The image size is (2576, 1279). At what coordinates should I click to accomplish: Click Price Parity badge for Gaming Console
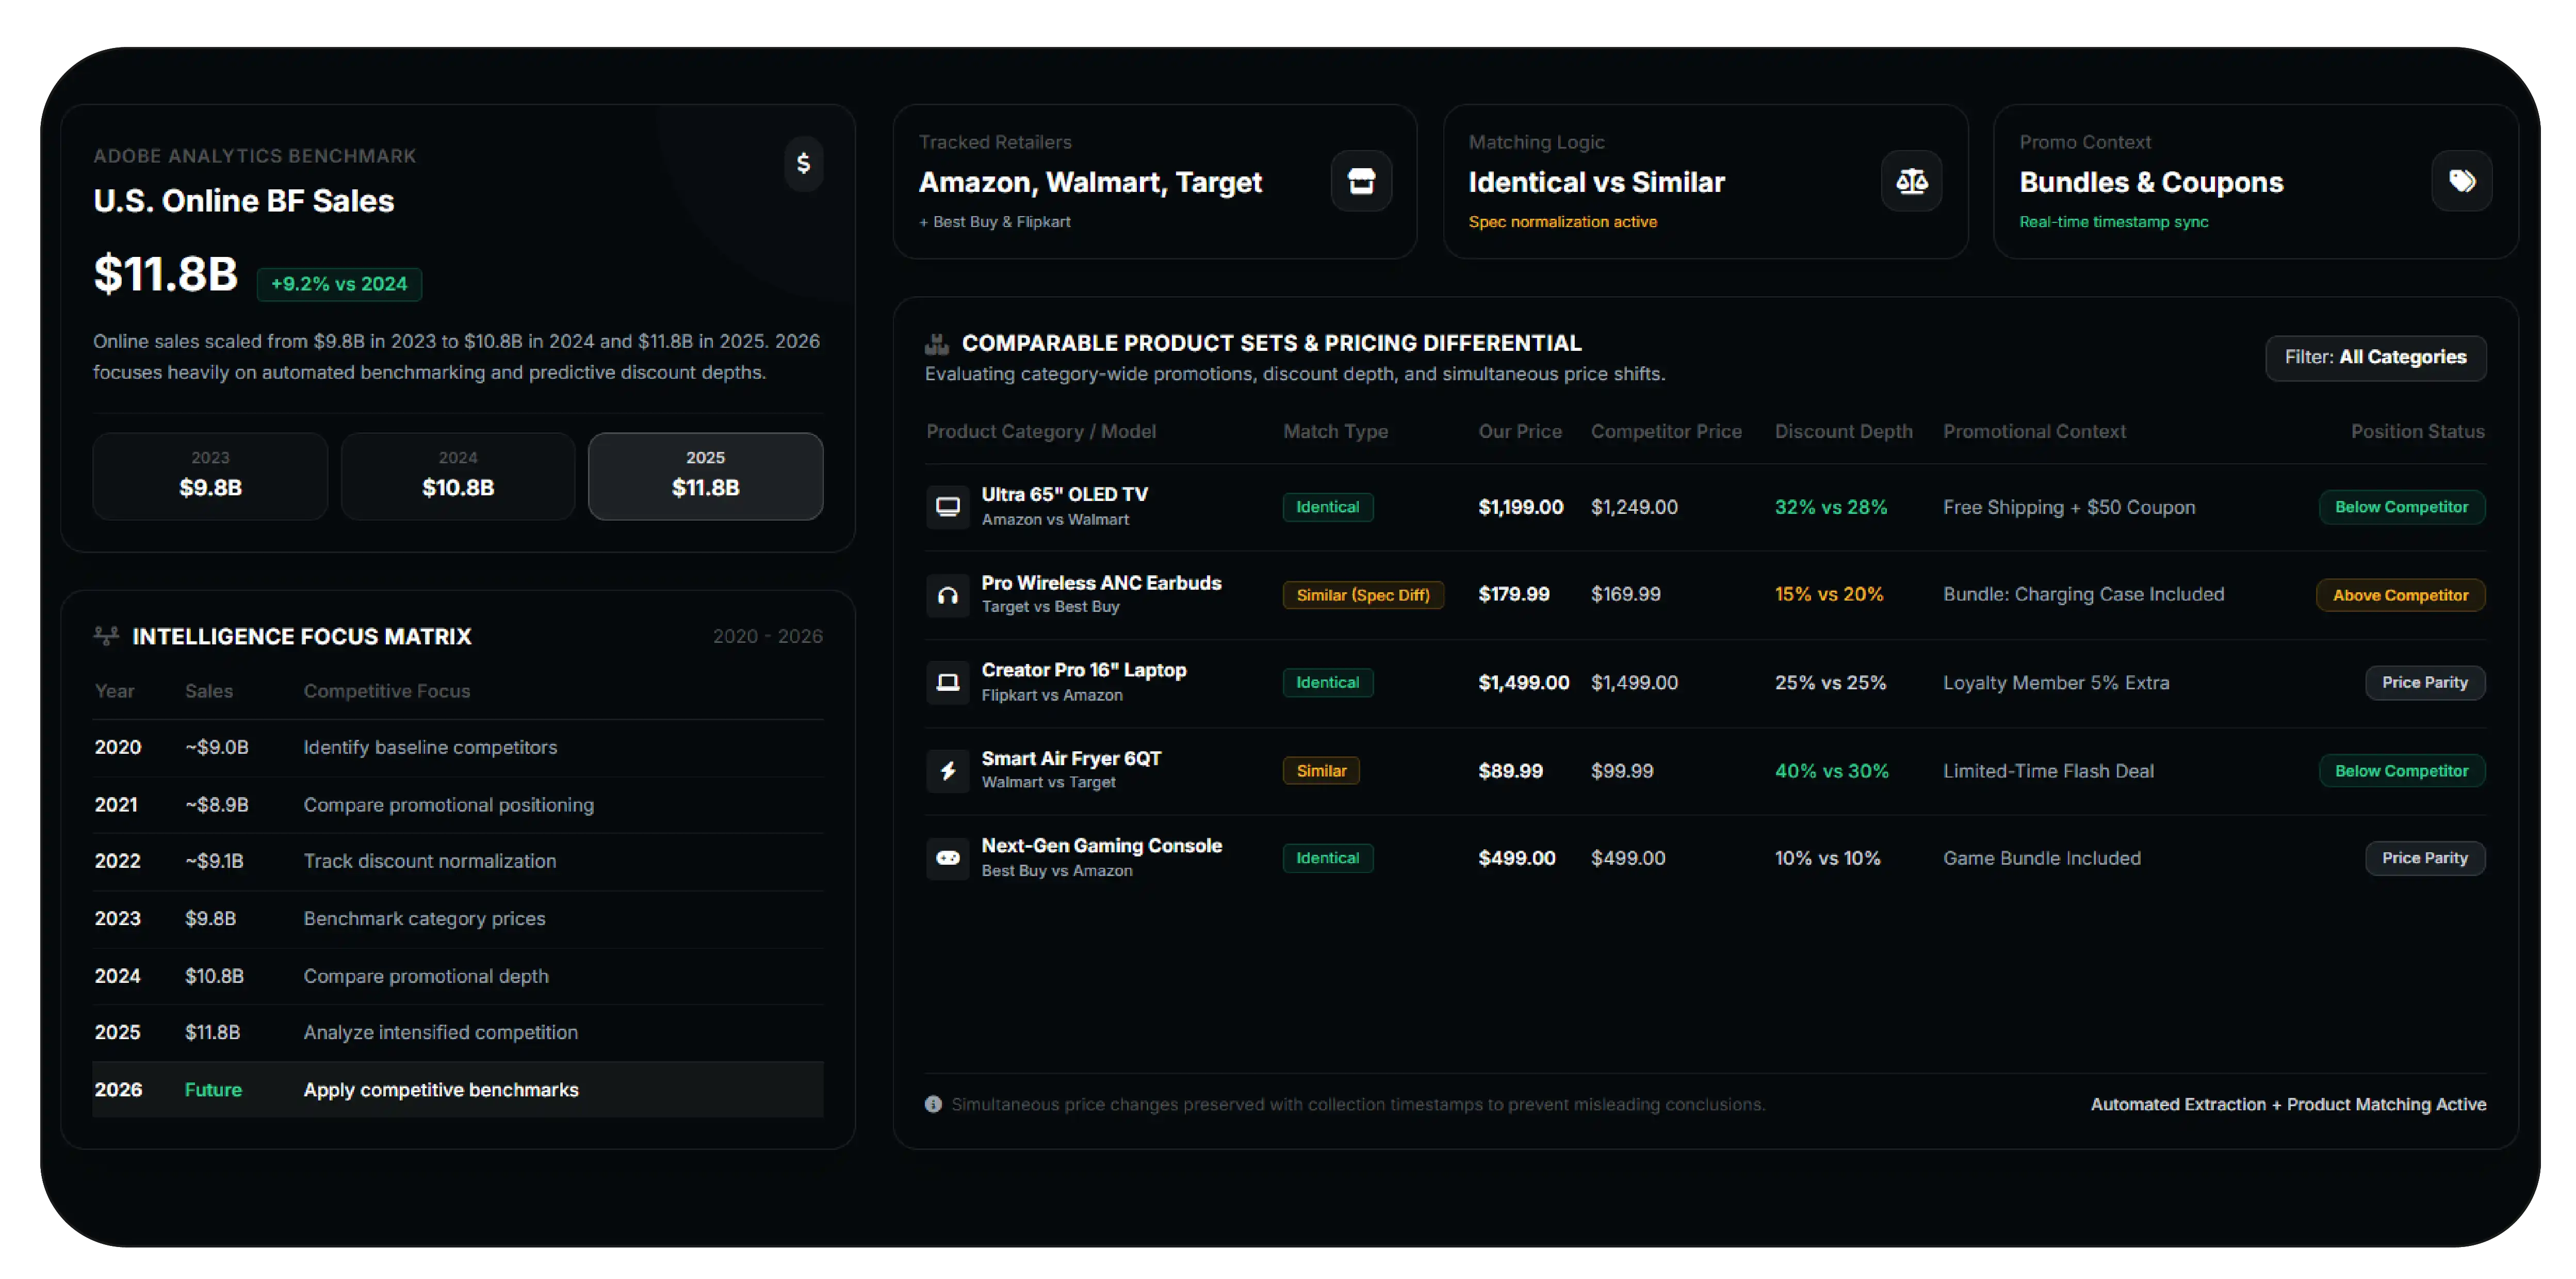click(x=2424, y=858)
